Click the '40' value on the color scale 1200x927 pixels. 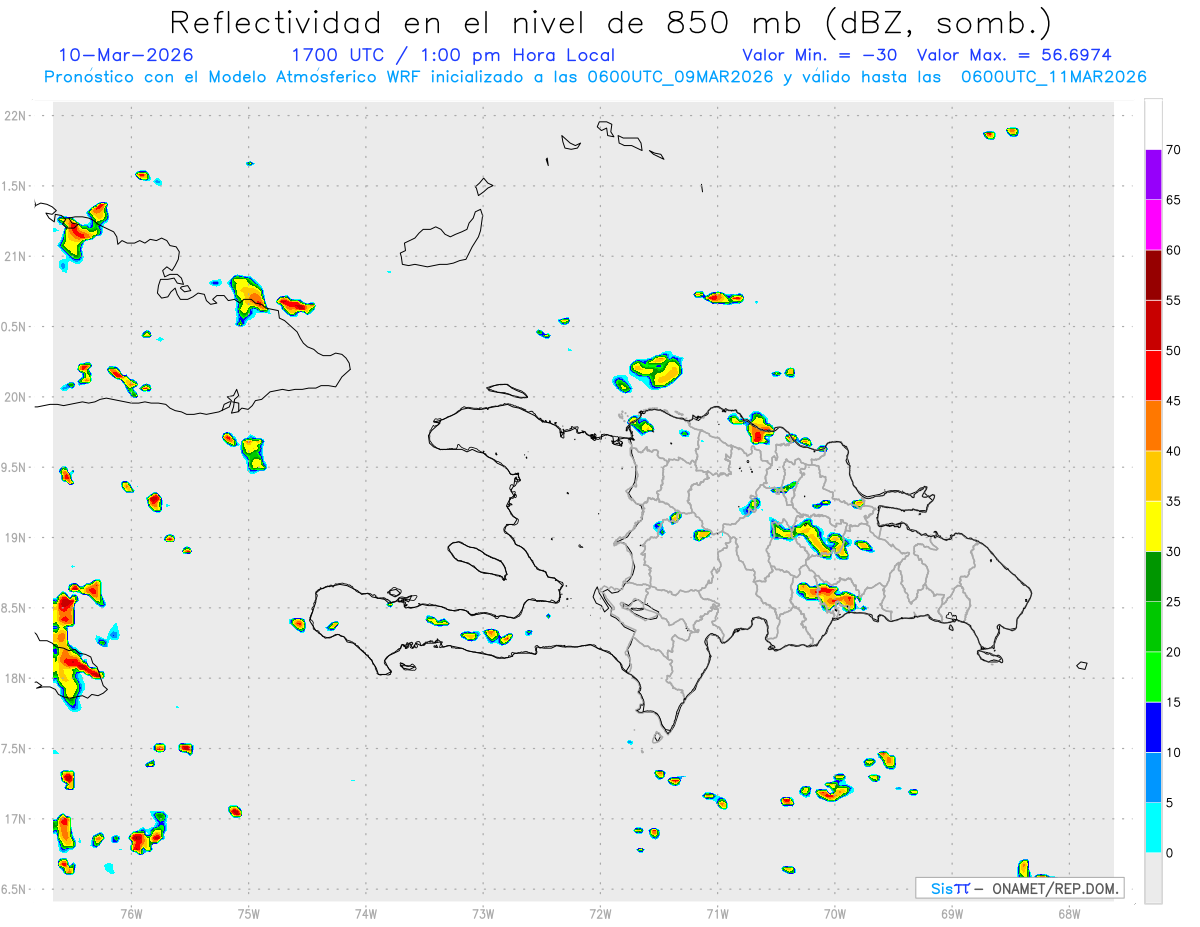tap(1173, 452)
